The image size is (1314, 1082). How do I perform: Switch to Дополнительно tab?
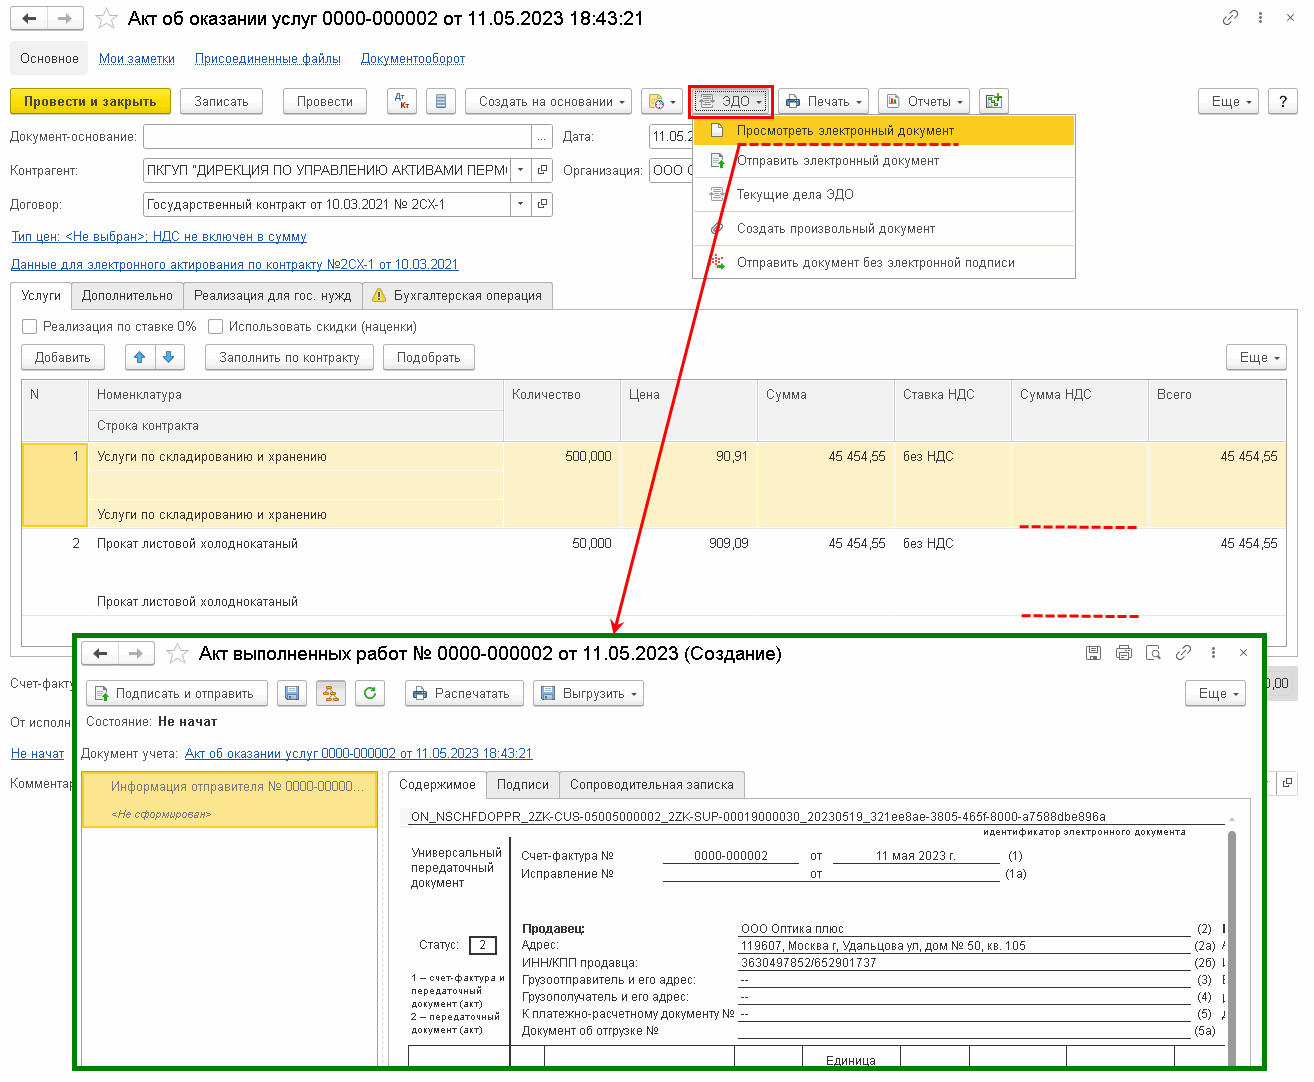127,295
